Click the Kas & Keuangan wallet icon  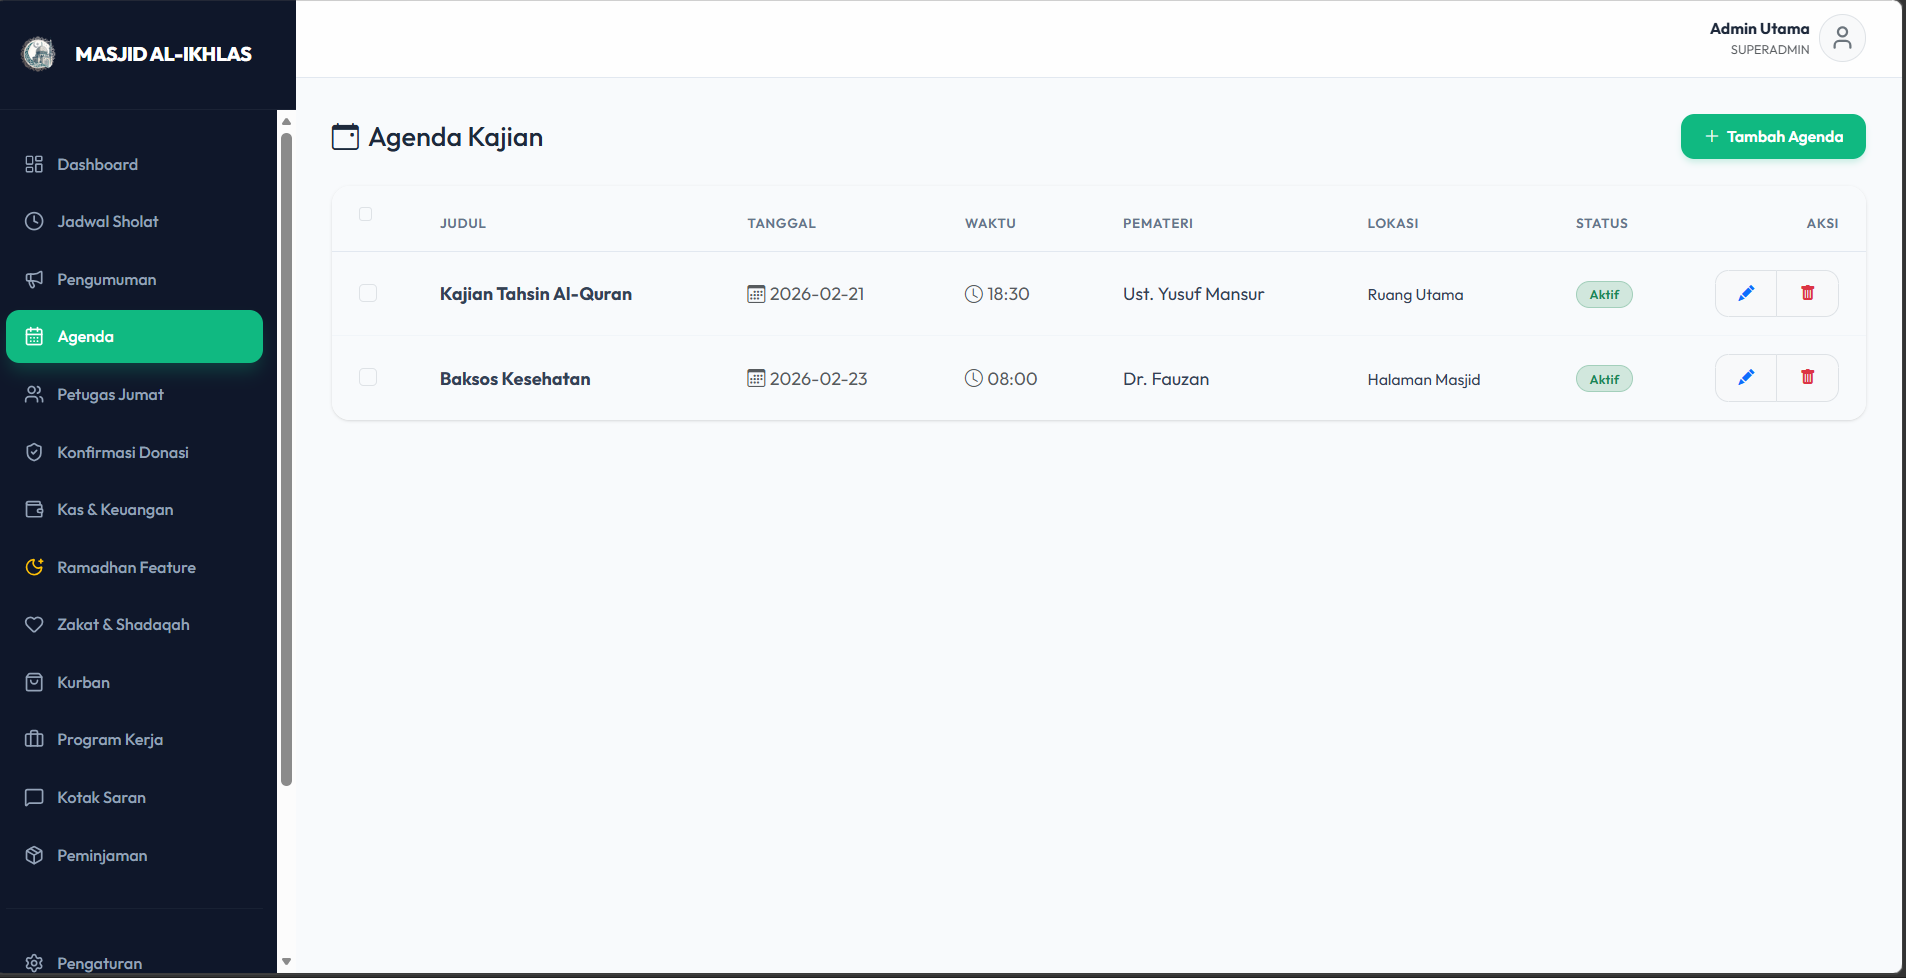[x=34, y=509]
